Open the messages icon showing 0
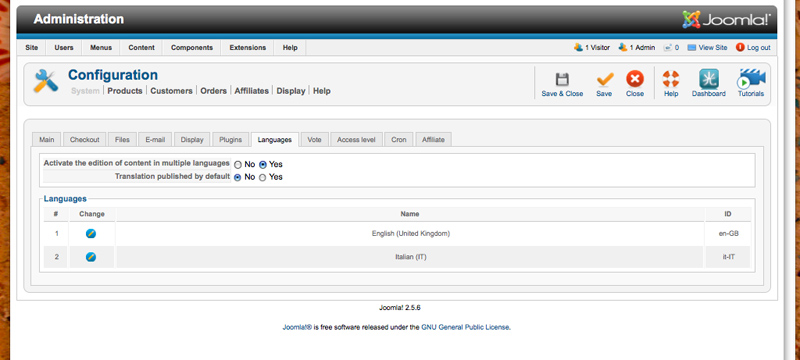Viewport: 800px width, 360px height. pos(667,47)
